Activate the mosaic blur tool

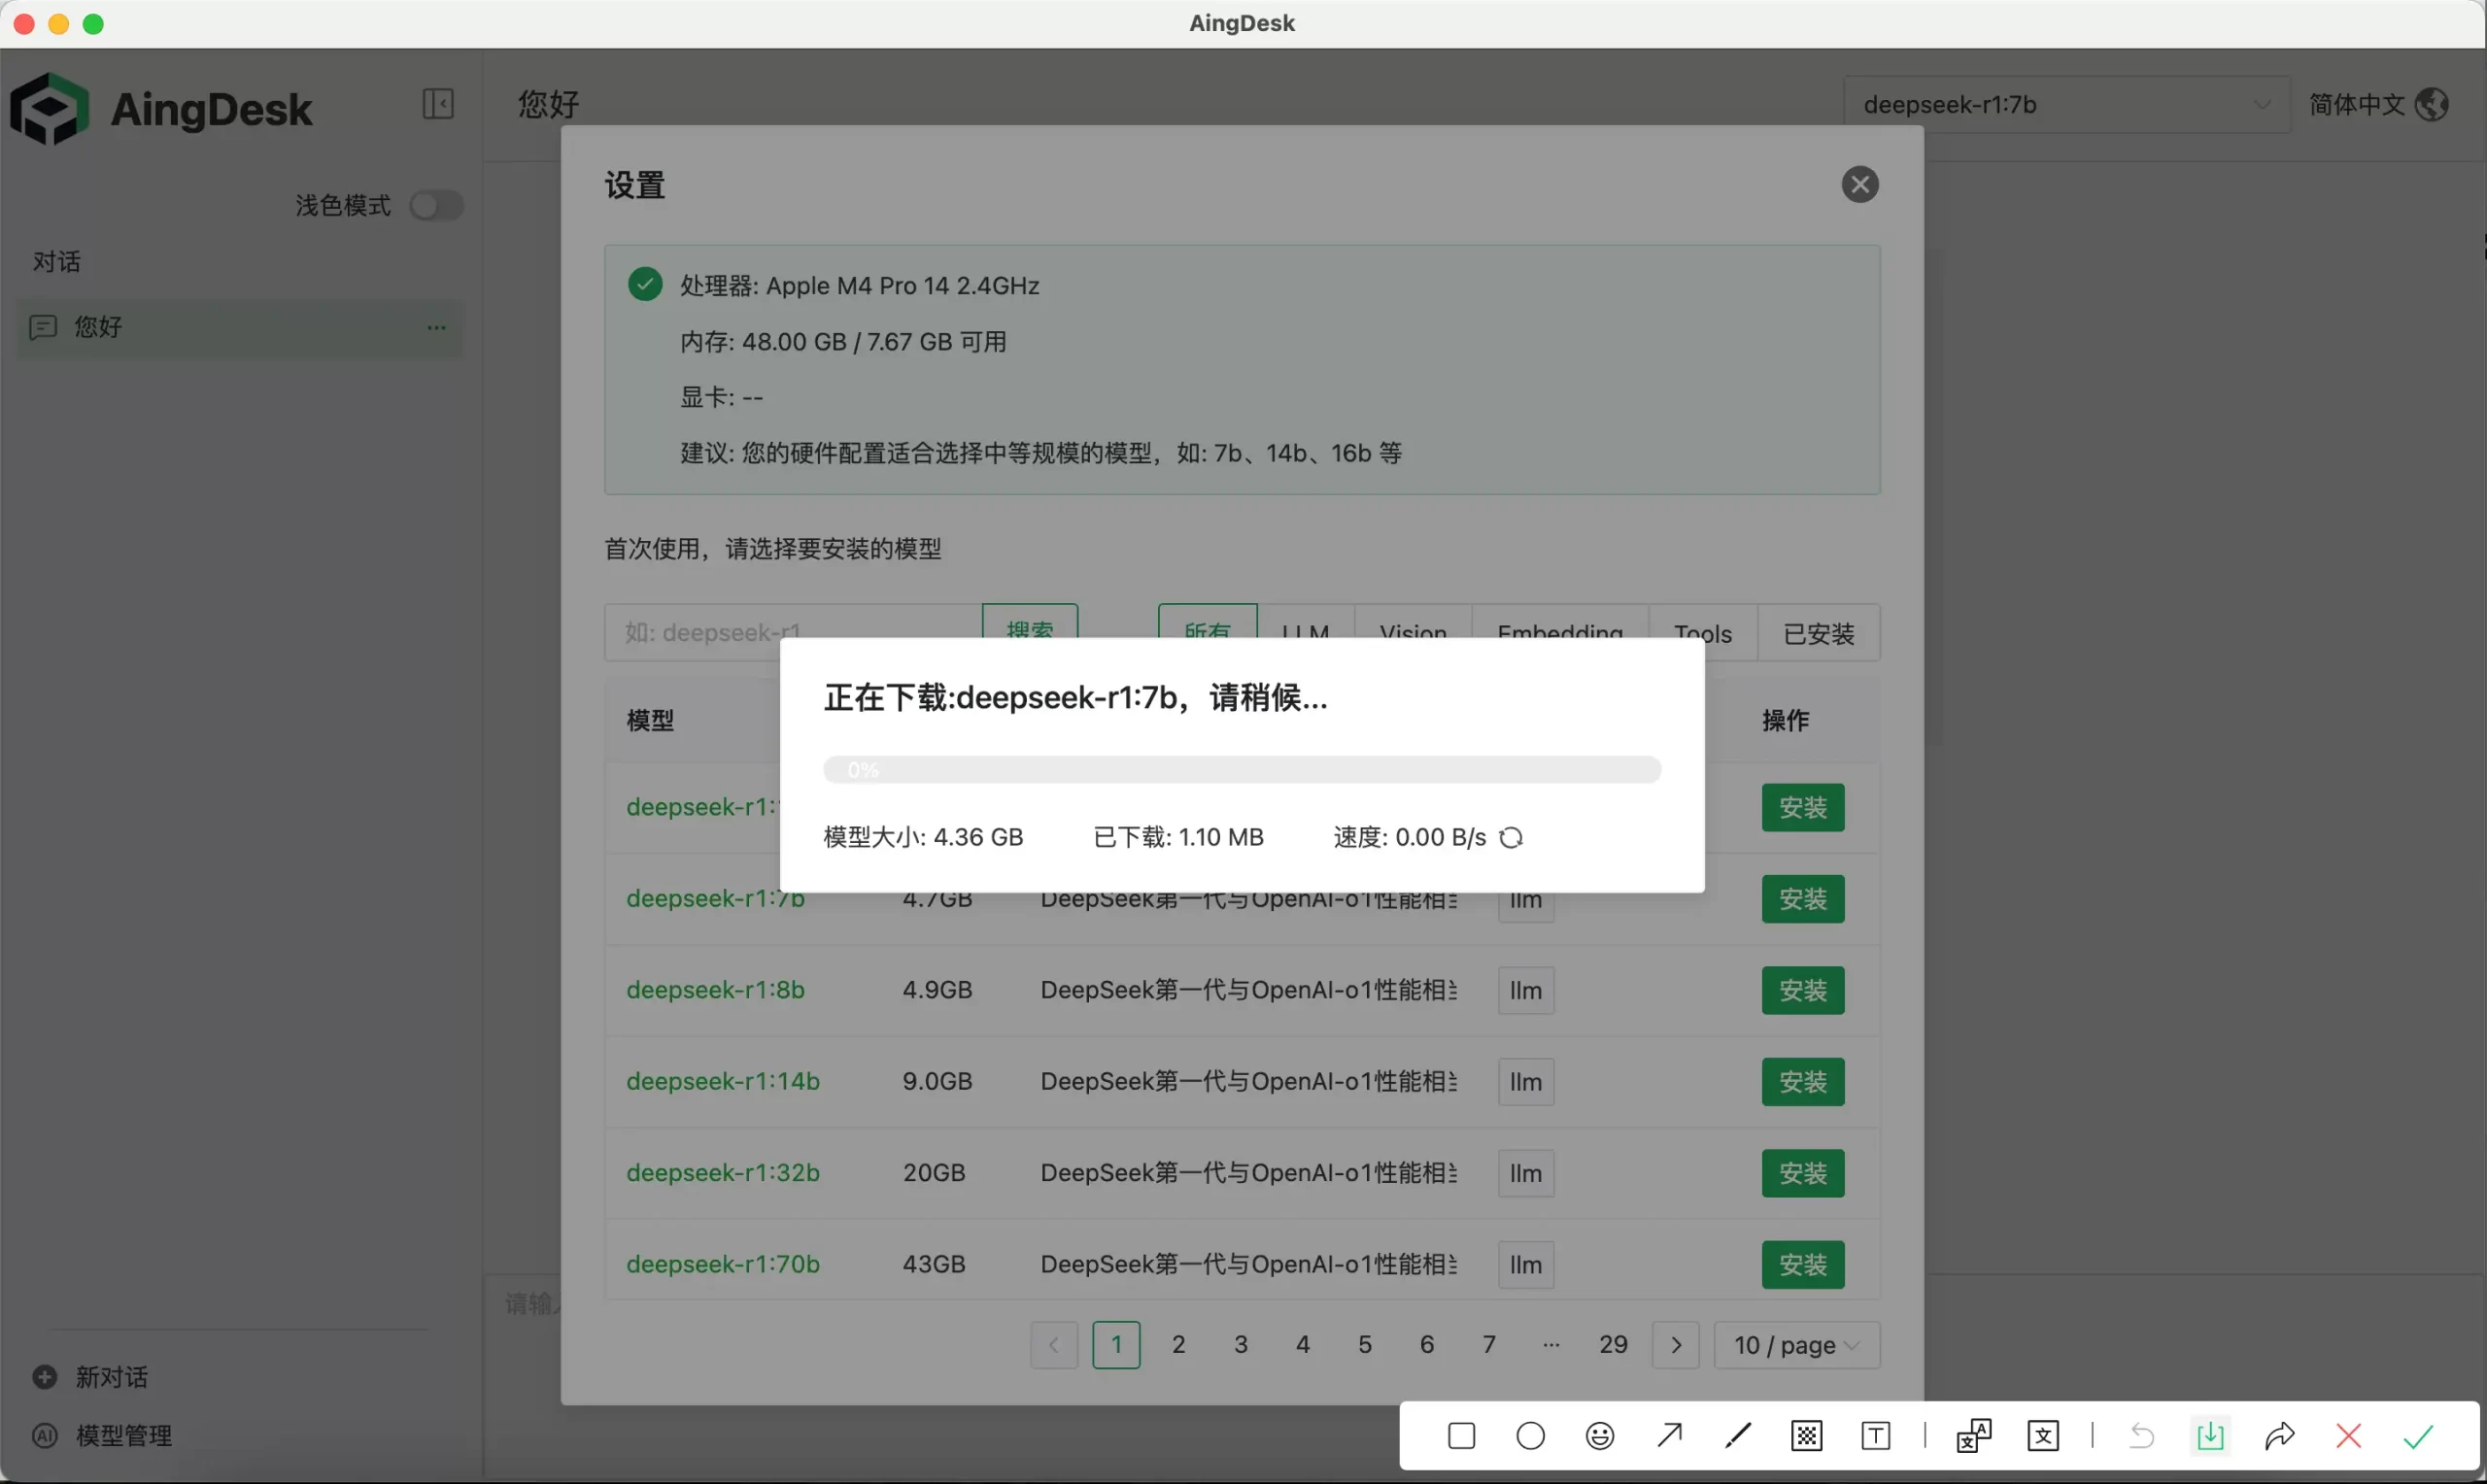click(1806, 1436)
